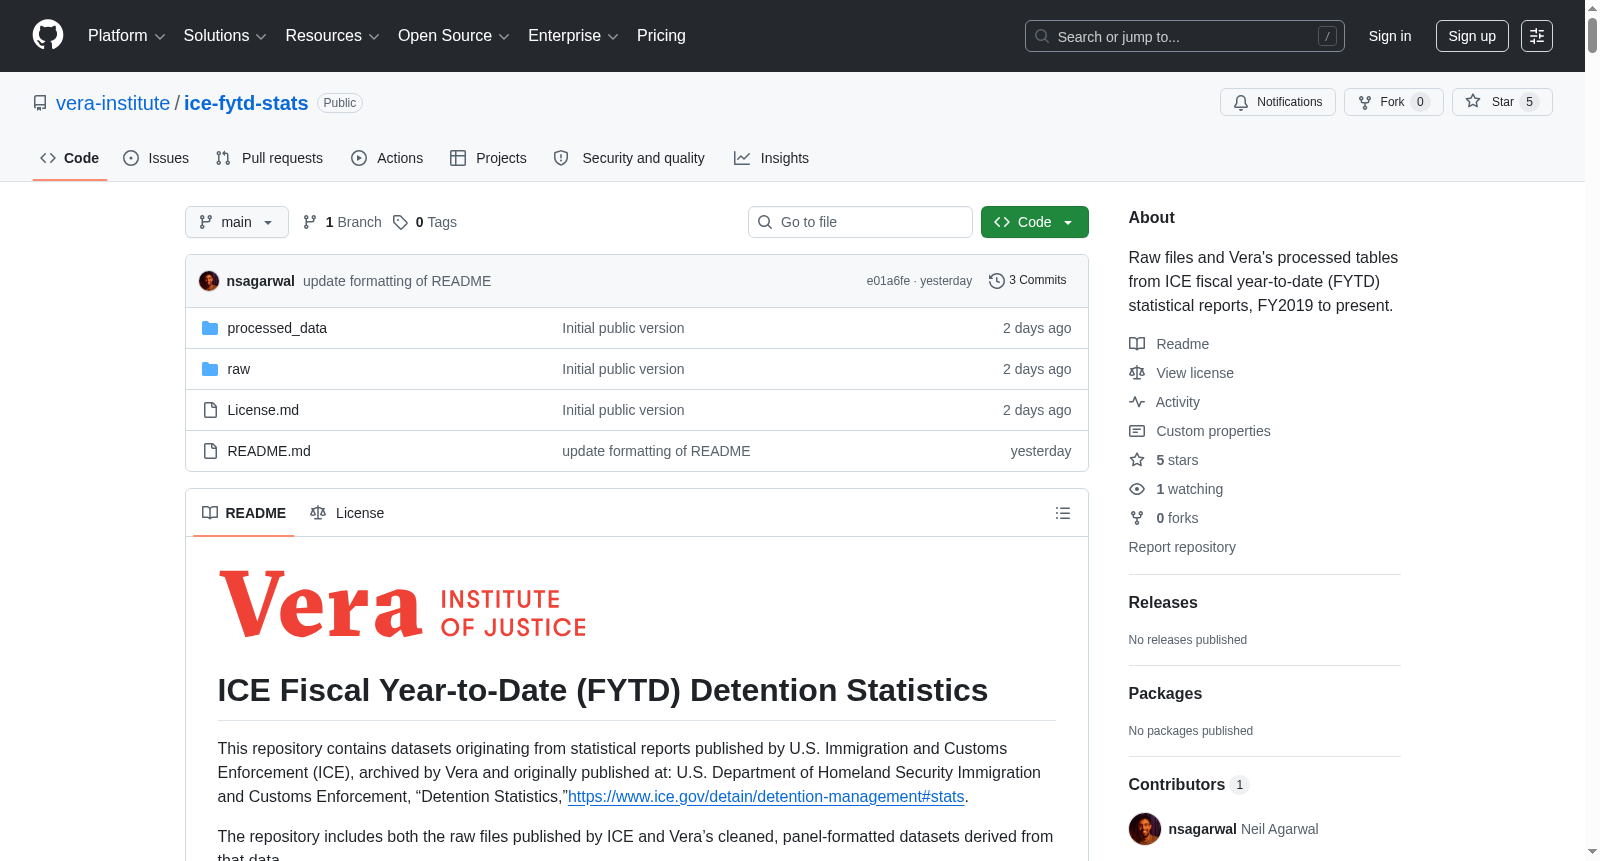Open the main branch selector dropdown
Image resolution: width=1600 pixels, height=861 pixels.
click(x=237, y=222)
